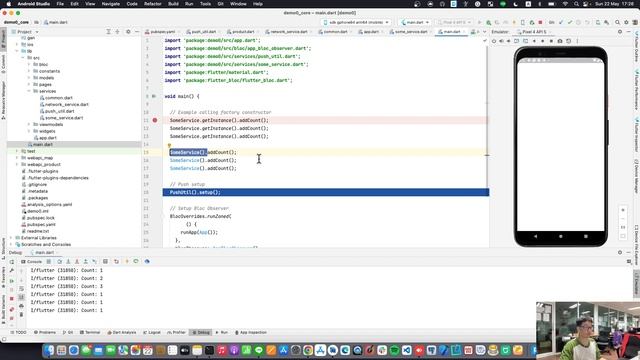The width and height of the screenshot is (640, 360).
Task: Toggle breakpoint on line 11
Action: pyautogui.click(x=155, y=120)
